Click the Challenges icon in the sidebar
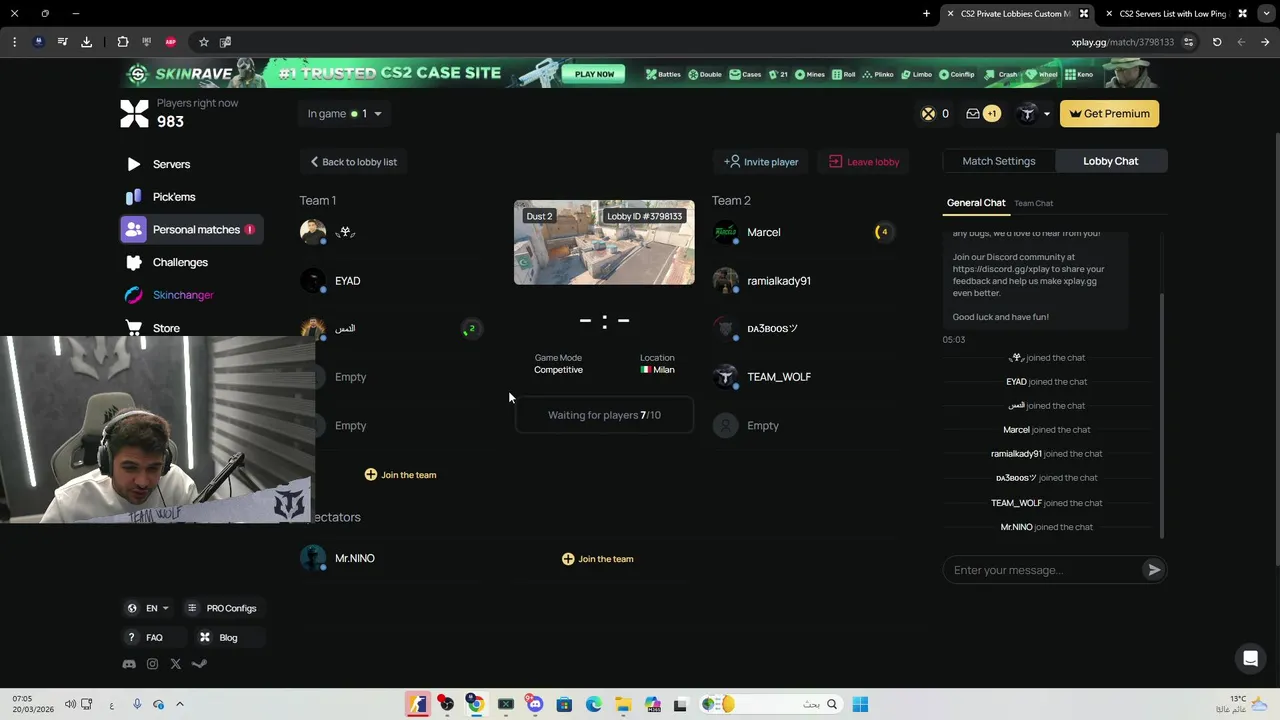This screenshot has height=720, width=1280. 134,262
